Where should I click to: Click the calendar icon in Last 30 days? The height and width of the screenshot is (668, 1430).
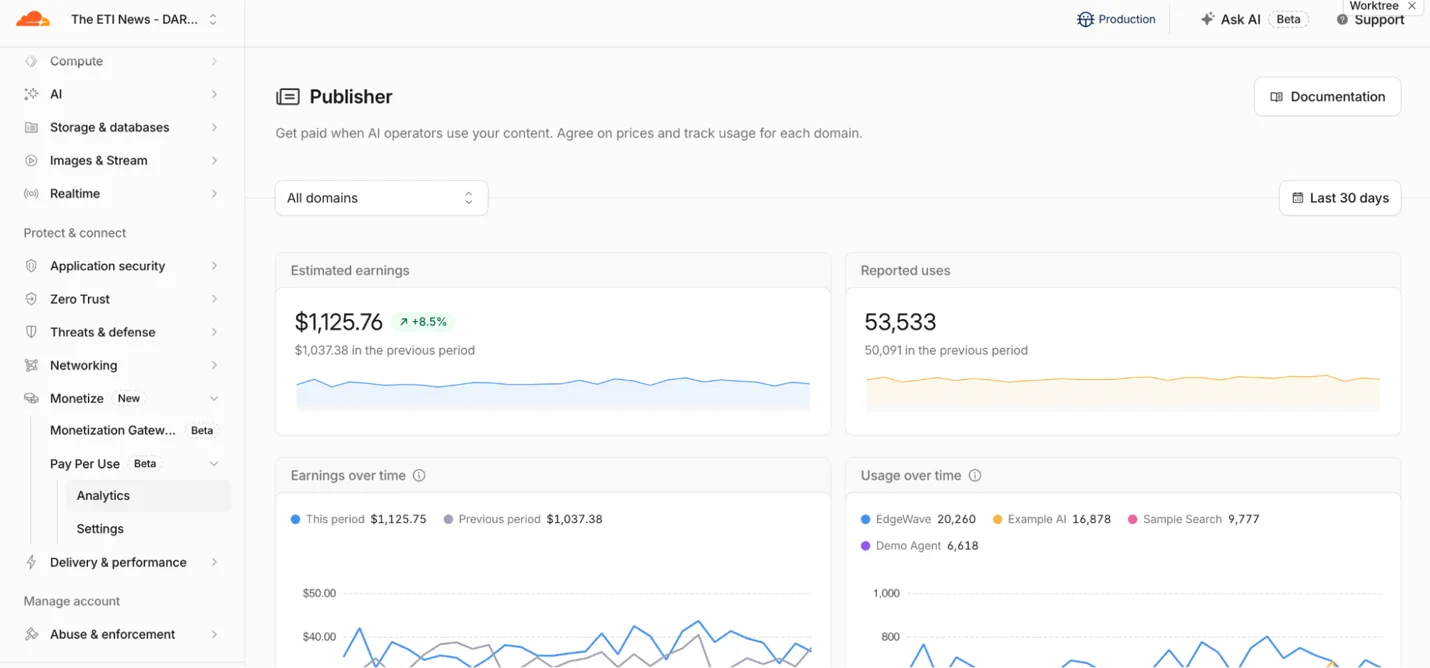click(1298, 198)
